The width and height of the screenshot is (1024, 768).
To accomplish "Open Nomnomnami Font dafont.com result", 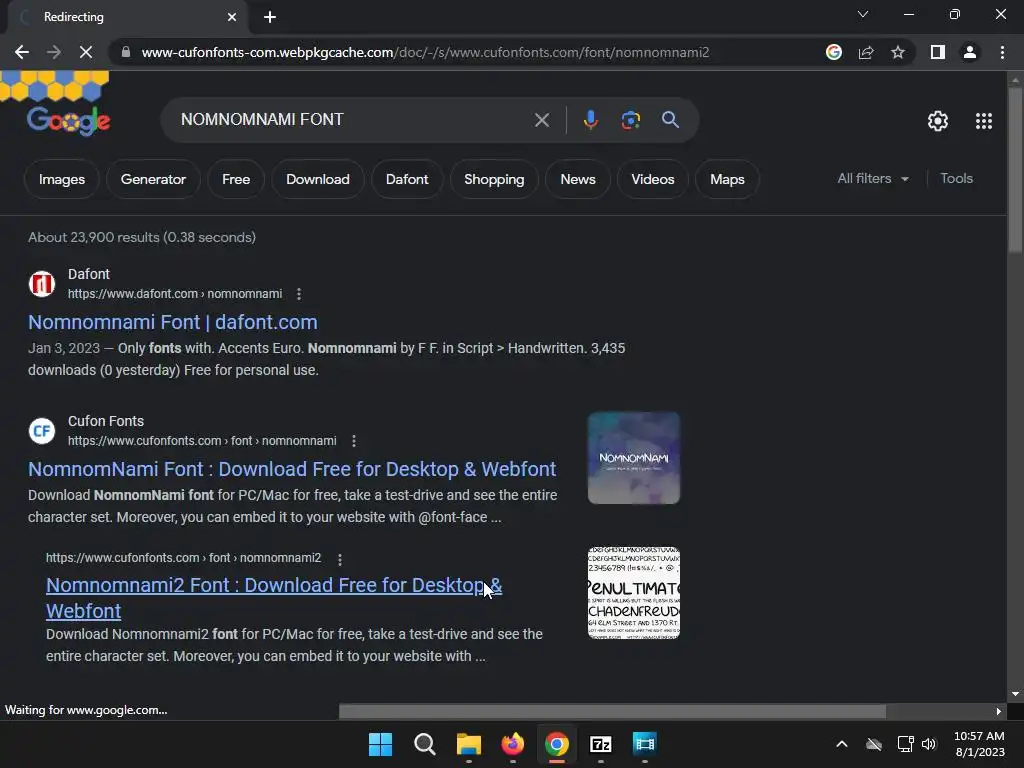I will pos(172,322).
